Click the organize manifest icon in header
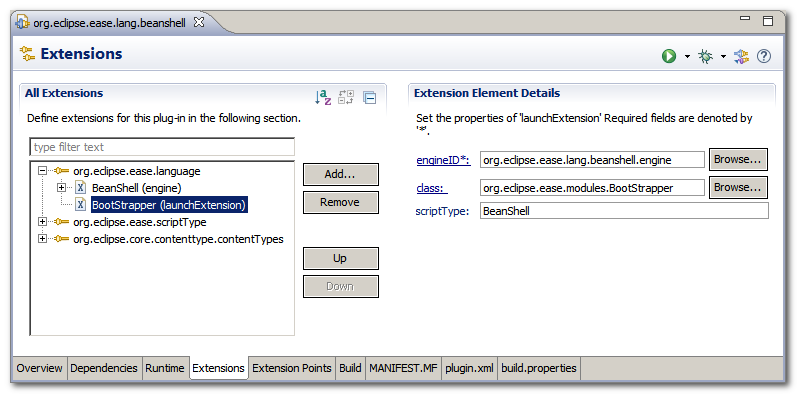797x394 pixels. (x=742, y=56)
